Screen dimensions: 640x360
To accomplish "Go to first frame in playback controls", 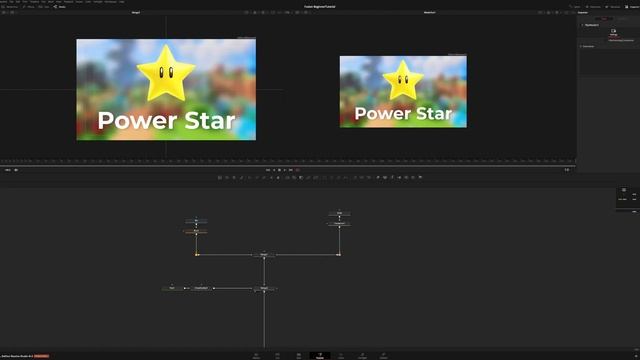I will tap(268, 170).
